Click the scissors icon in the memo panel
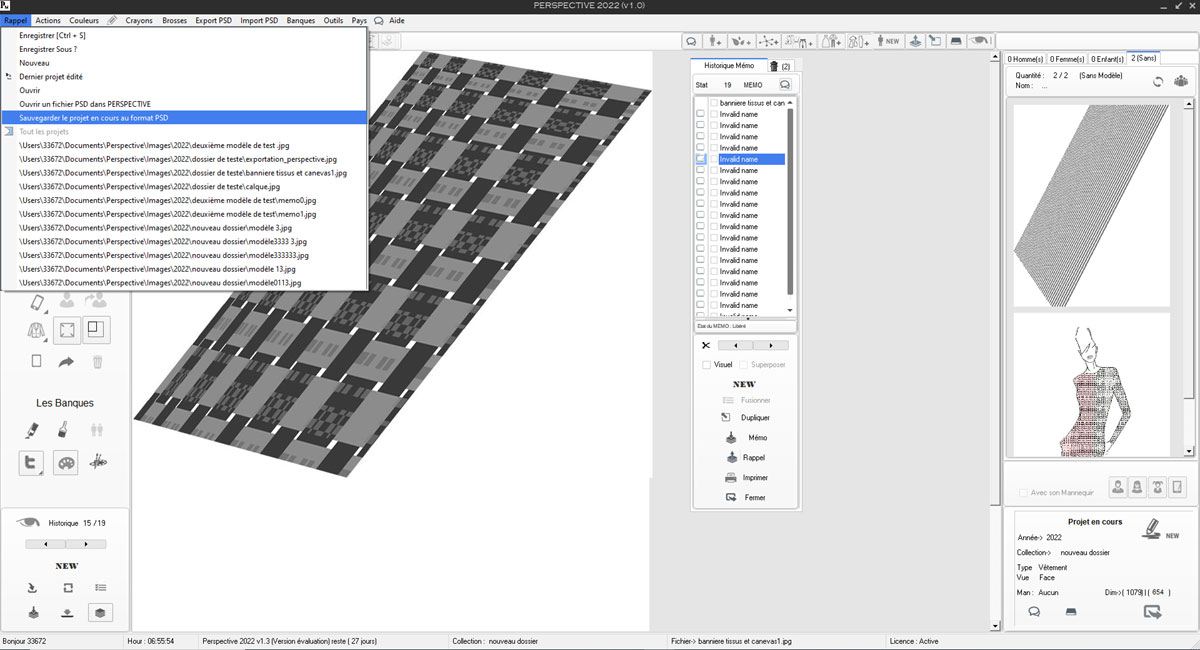Viewport: 1200px width, 650px height. coord(705,345)
